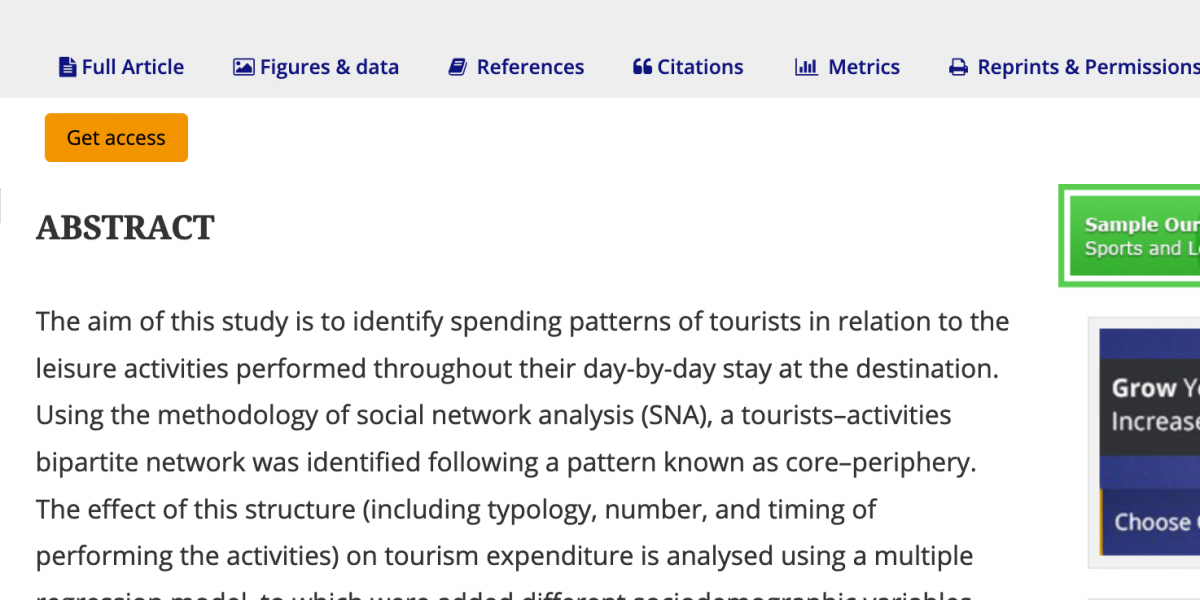Open the Full Article tab
Viewport: 1200px width, 600px height.
click(122, 67)
